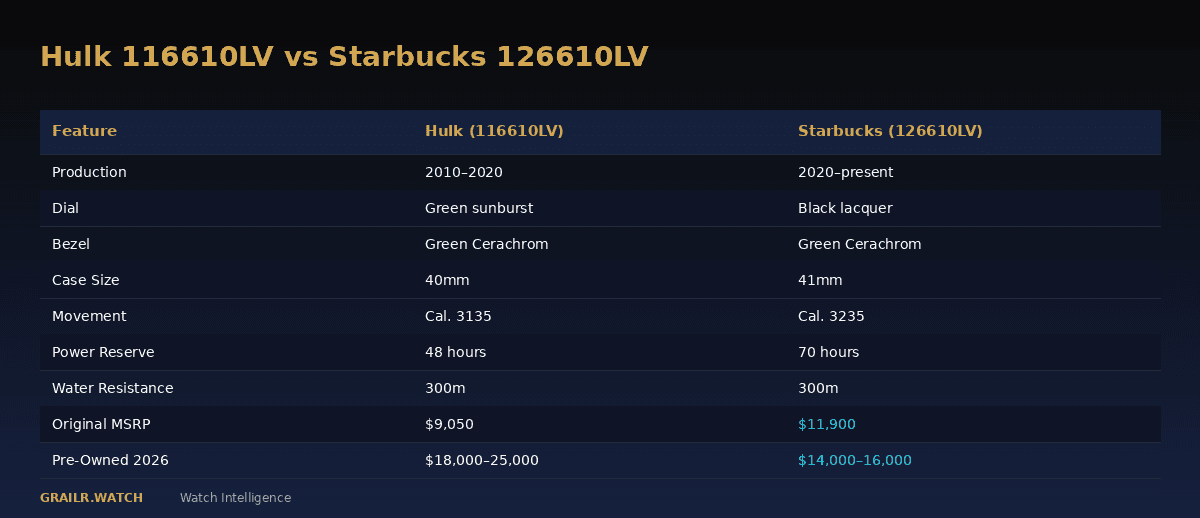Select the Case Size row label
Screen dimensions: 1200x518
[x=85, y=280]
